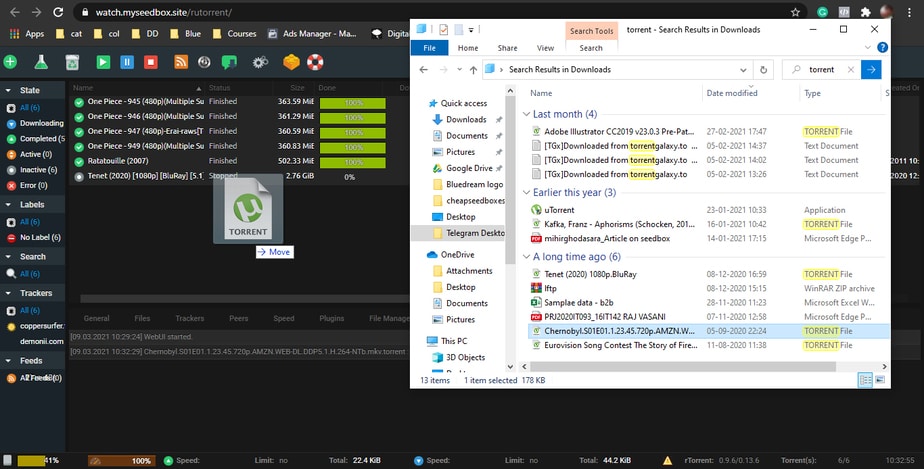Image resolution: width=924 pixels, height=469 pixels.
Task: Open the View ribbon tab in Explorer
Action: click(x=545, y=48)
